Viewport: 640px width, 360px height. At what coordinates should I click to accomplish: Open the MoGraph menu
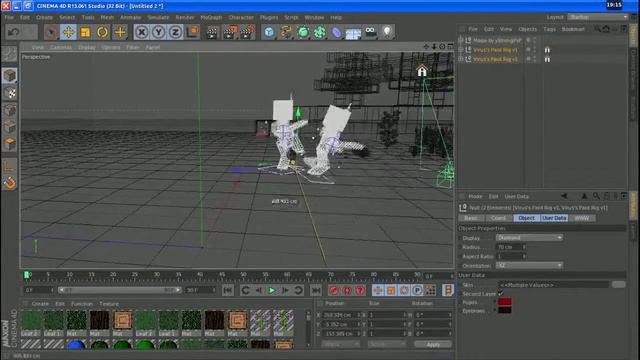211,18
